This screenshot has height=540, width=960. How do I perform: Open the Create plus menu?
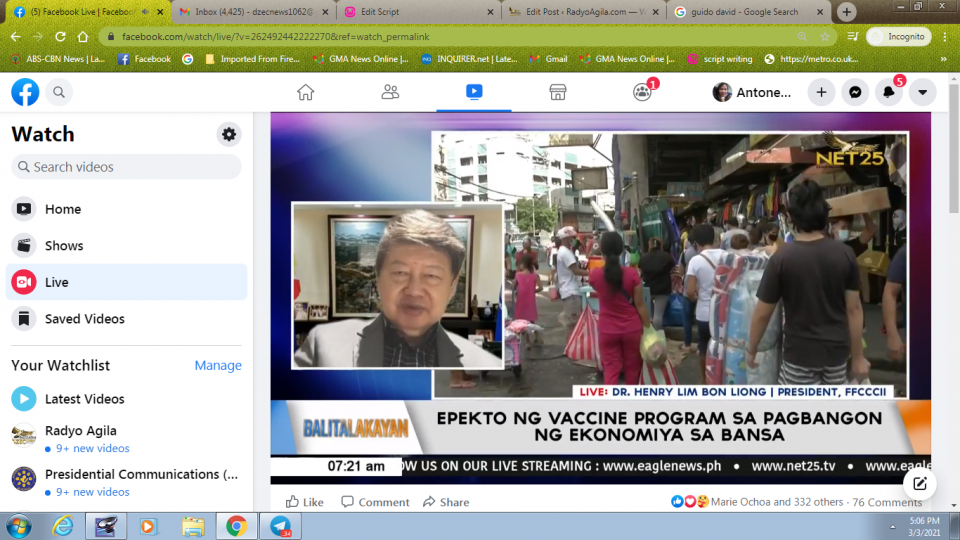pyautogui.click(x=821, y=92)
